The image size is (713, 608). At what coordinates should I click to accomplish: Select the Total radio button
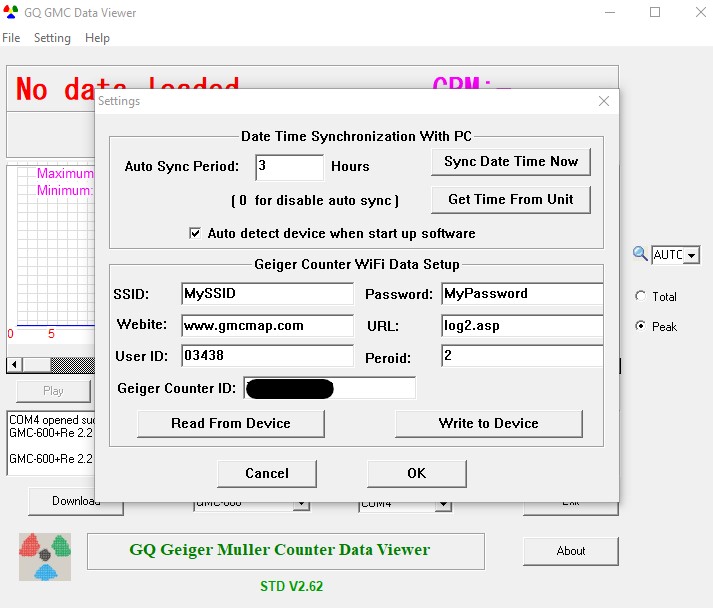point(640,296)
